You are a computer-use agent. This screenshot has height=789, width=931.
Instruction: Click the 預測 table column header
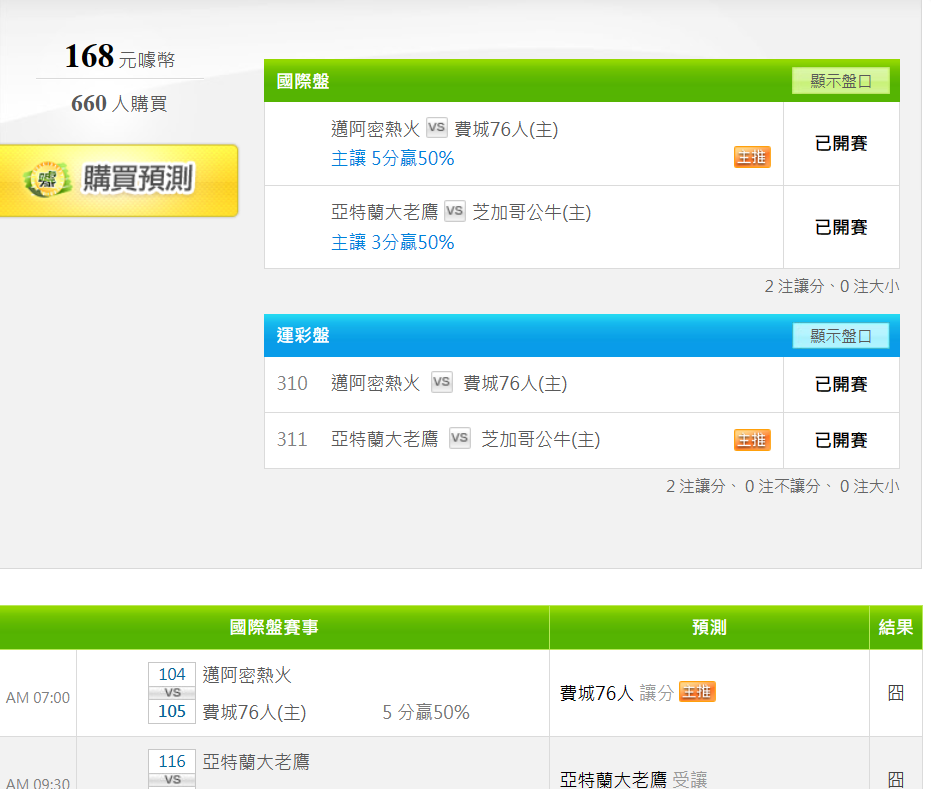coord(709,628)
